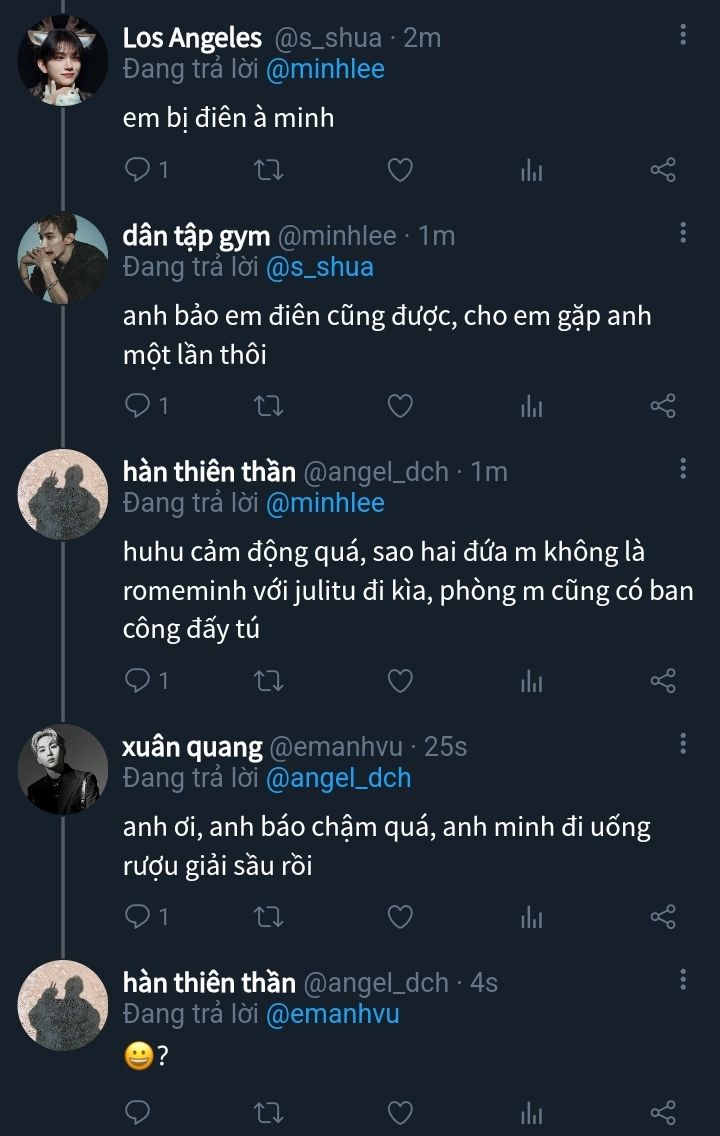Screen dimensions: 720x1136
Task: Open more options for xuân quang's tweet
Action: (683, 743)
